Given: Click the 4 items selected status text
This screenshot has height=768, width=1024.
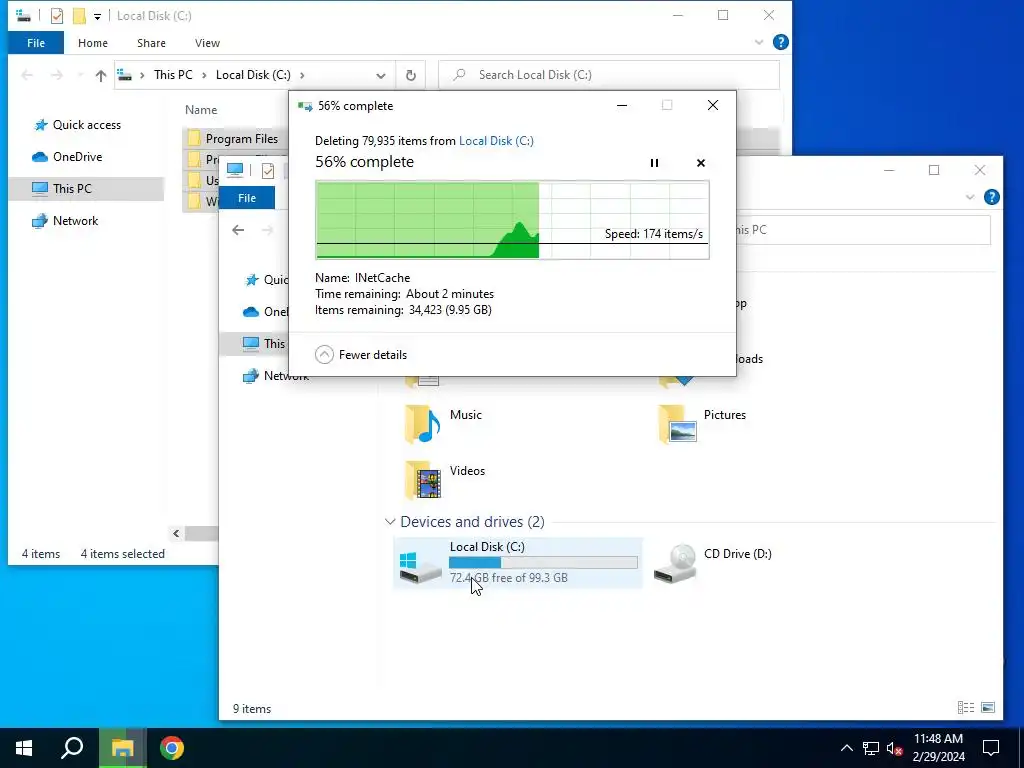Looking at the screenshot, I should (123, 554).
